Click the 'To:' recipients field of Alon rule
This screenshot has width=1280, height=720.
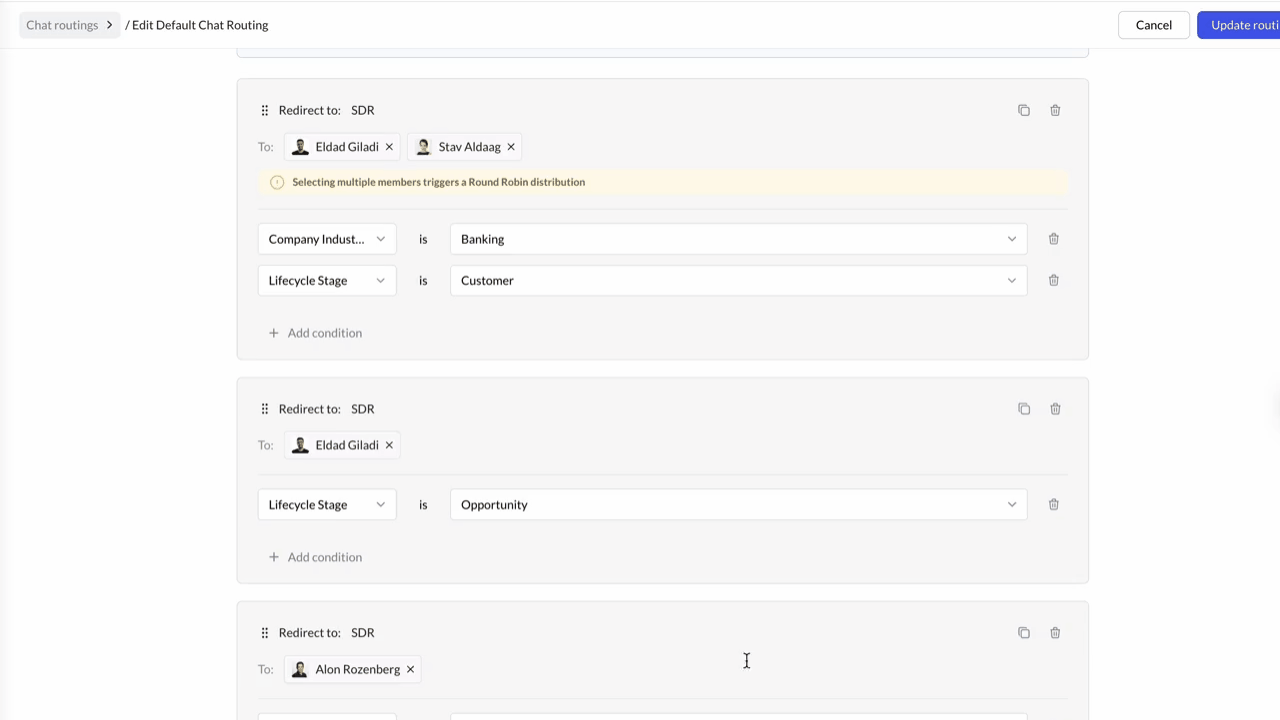pyautogui.click(x=662, y=669)
